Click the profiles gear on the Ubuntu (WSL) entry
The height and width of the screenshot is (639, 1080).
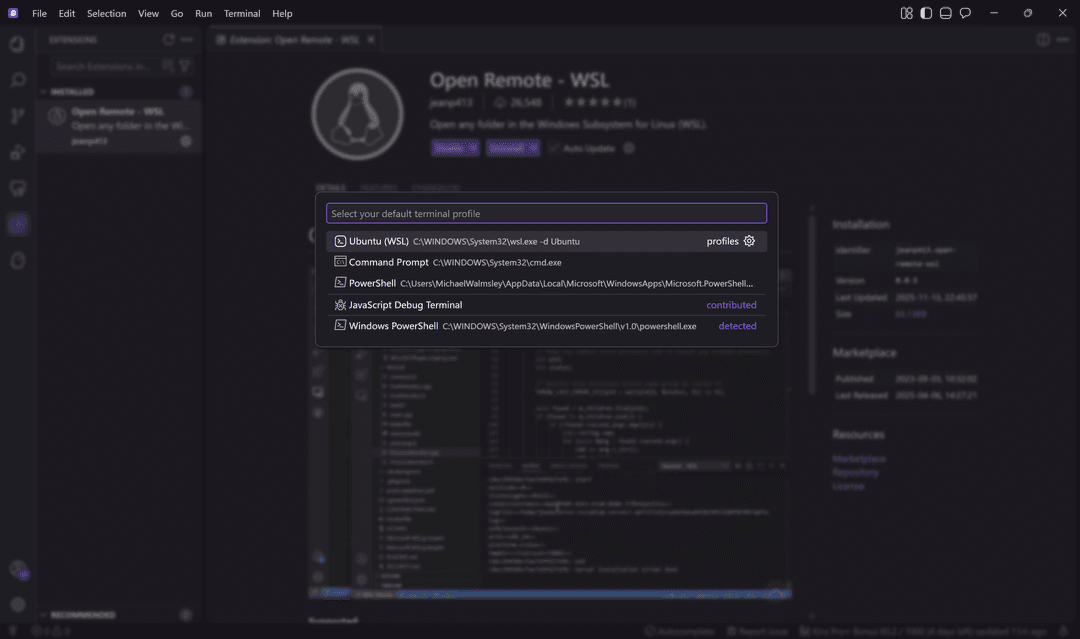click(749, 241)
